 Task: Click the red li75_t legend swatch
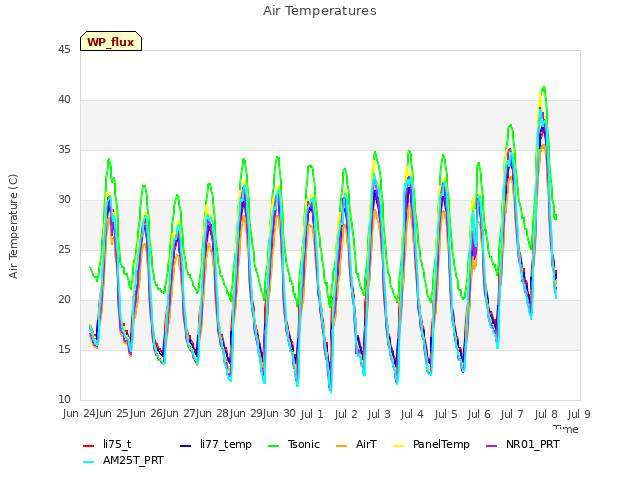[x=89, y=446]
